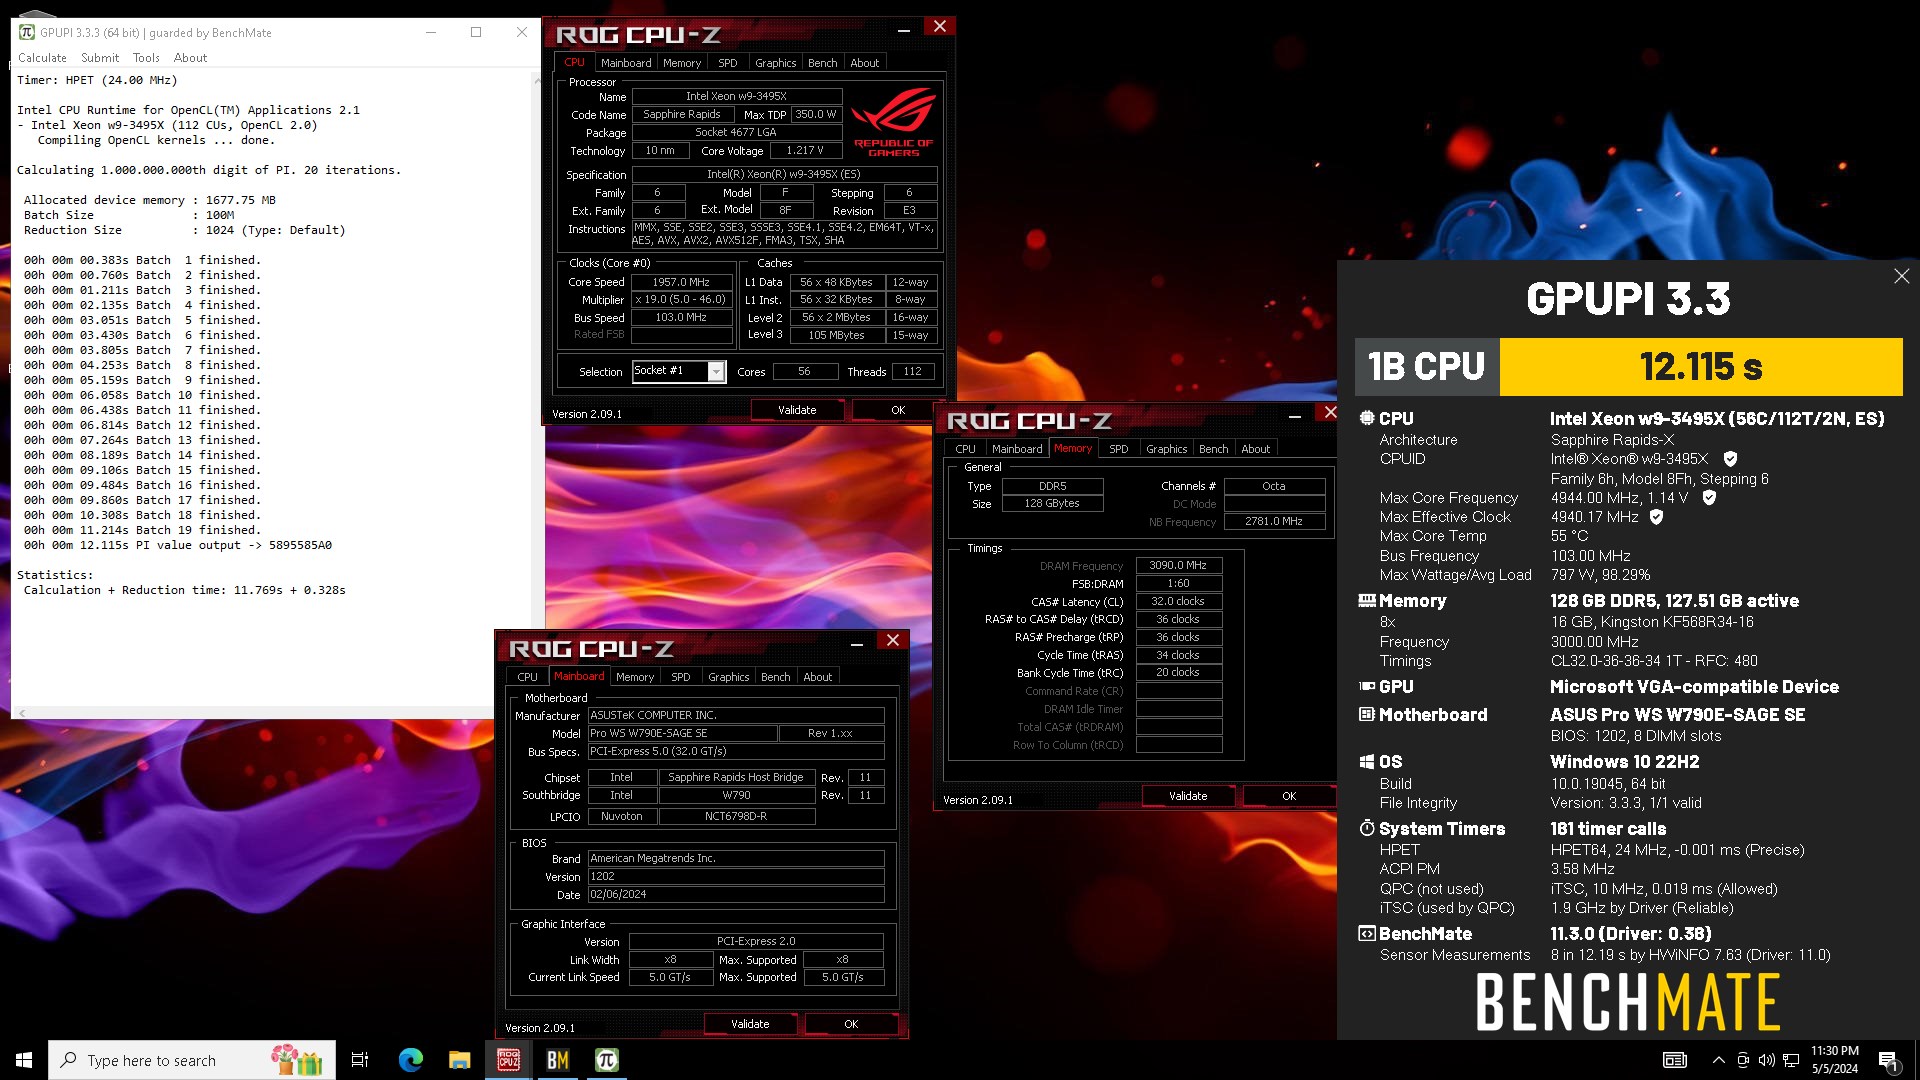
Task: Switch to Mainboard tab in top CPU-Z window
Action: (x=626, y=63)
